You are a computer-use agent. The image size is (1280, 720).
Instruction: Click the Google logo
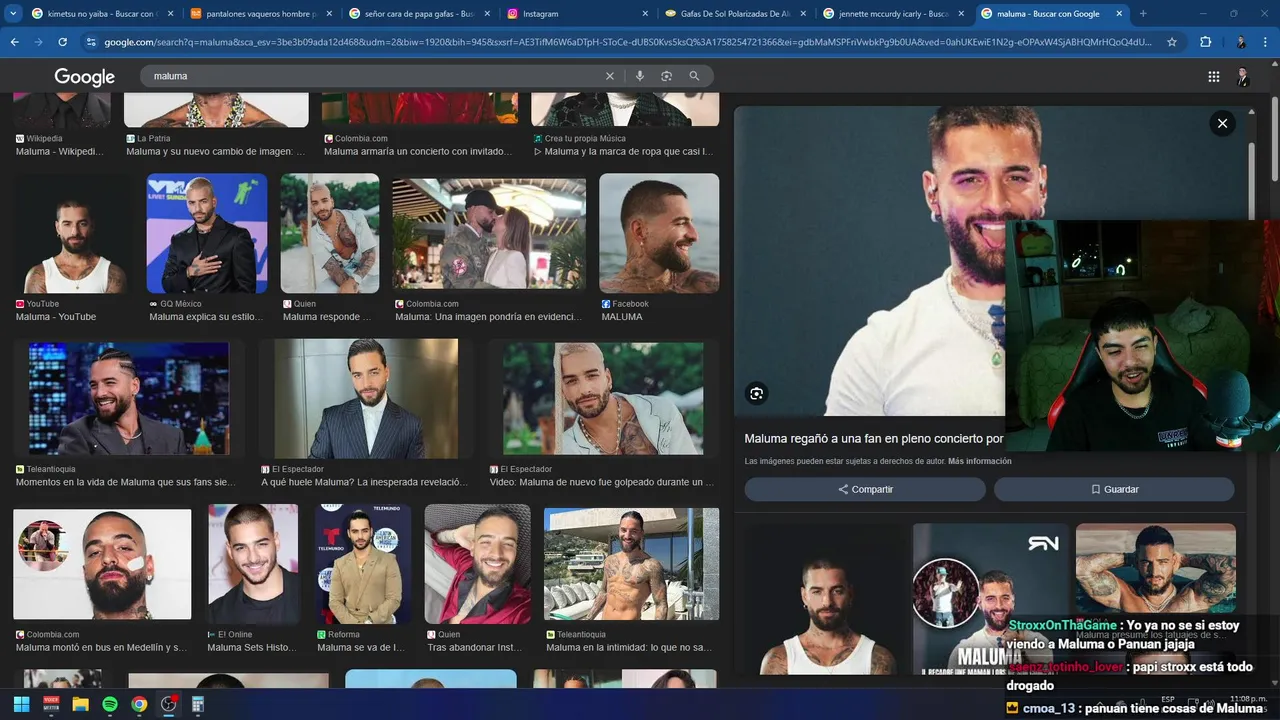(x=84, y=77)
